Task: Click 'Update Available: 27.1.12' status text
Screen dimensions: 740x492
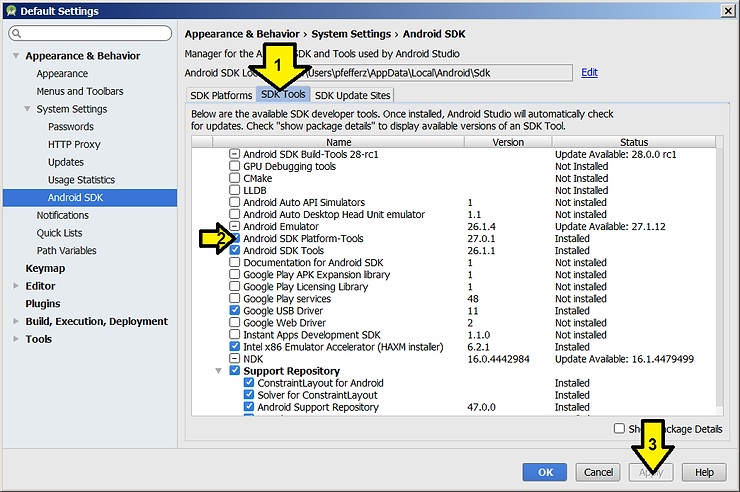Action: click(610, 226)
